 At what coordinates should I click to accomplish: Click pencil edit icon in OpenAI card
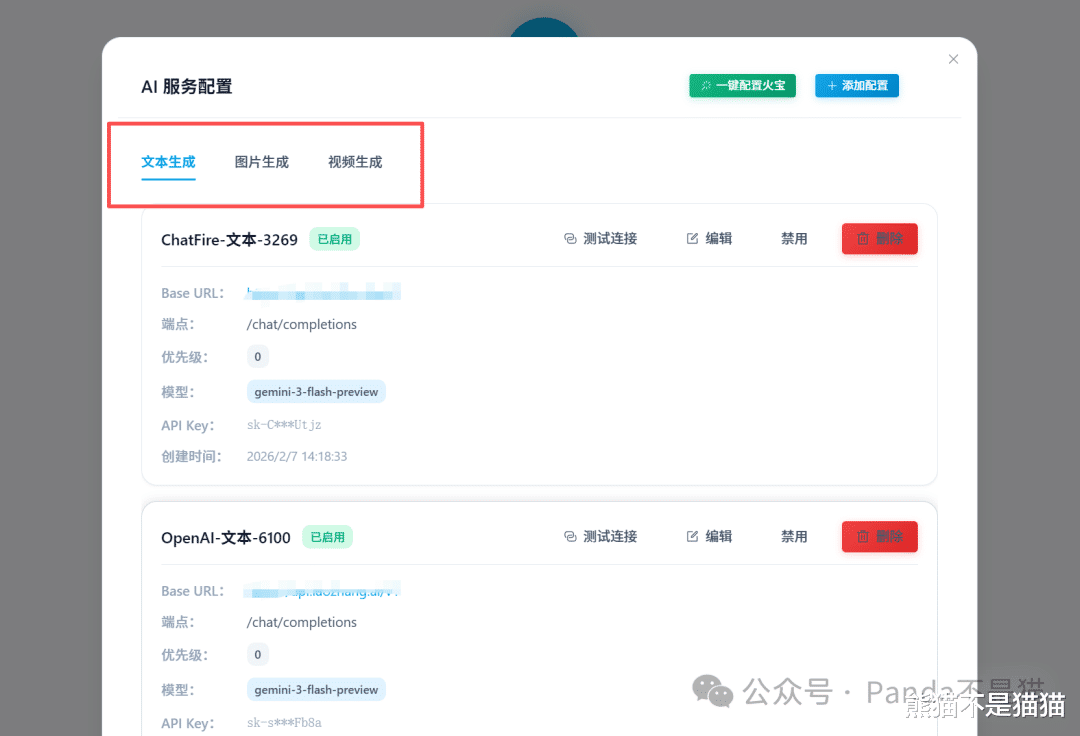pos(692,536)
